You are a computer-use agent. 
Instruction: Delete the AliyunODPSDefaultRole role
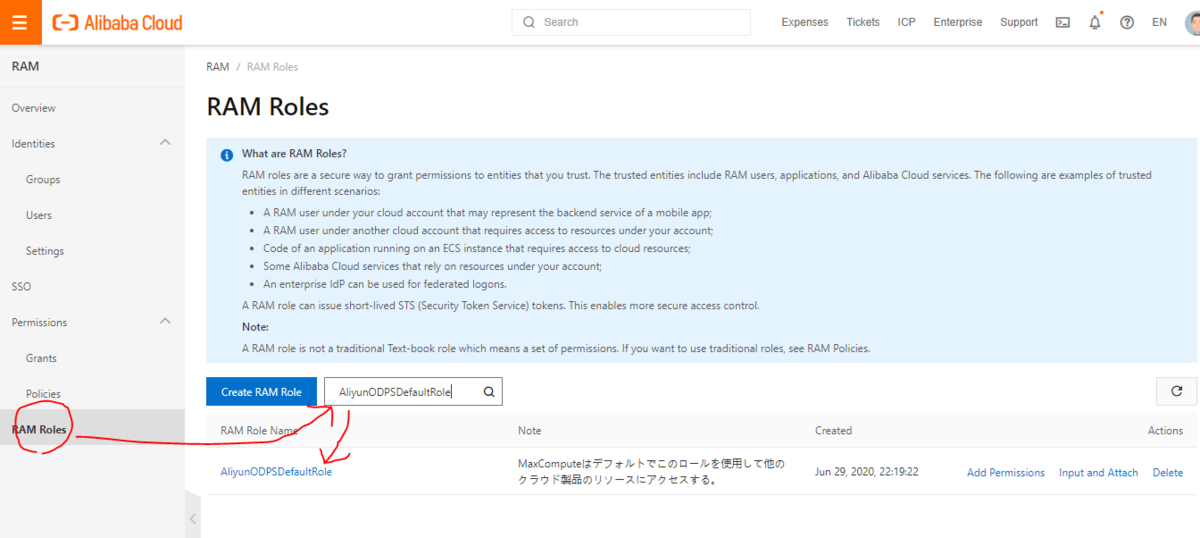click(1168, 472)
